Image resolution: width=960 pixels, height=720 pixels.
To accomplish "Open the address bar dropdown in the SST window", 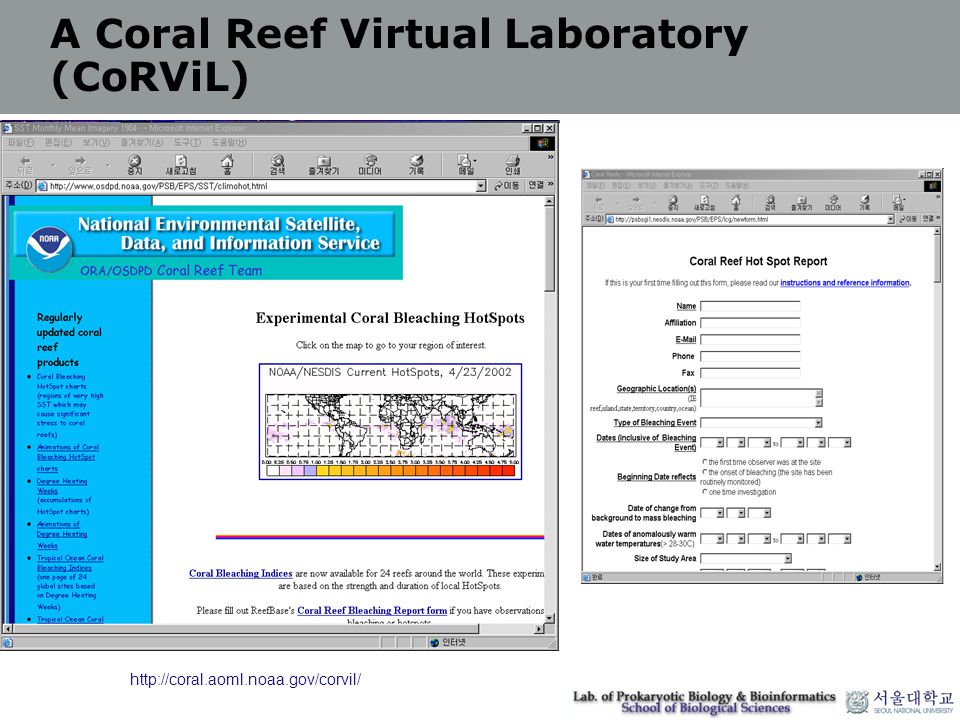I will click(481, 186).
